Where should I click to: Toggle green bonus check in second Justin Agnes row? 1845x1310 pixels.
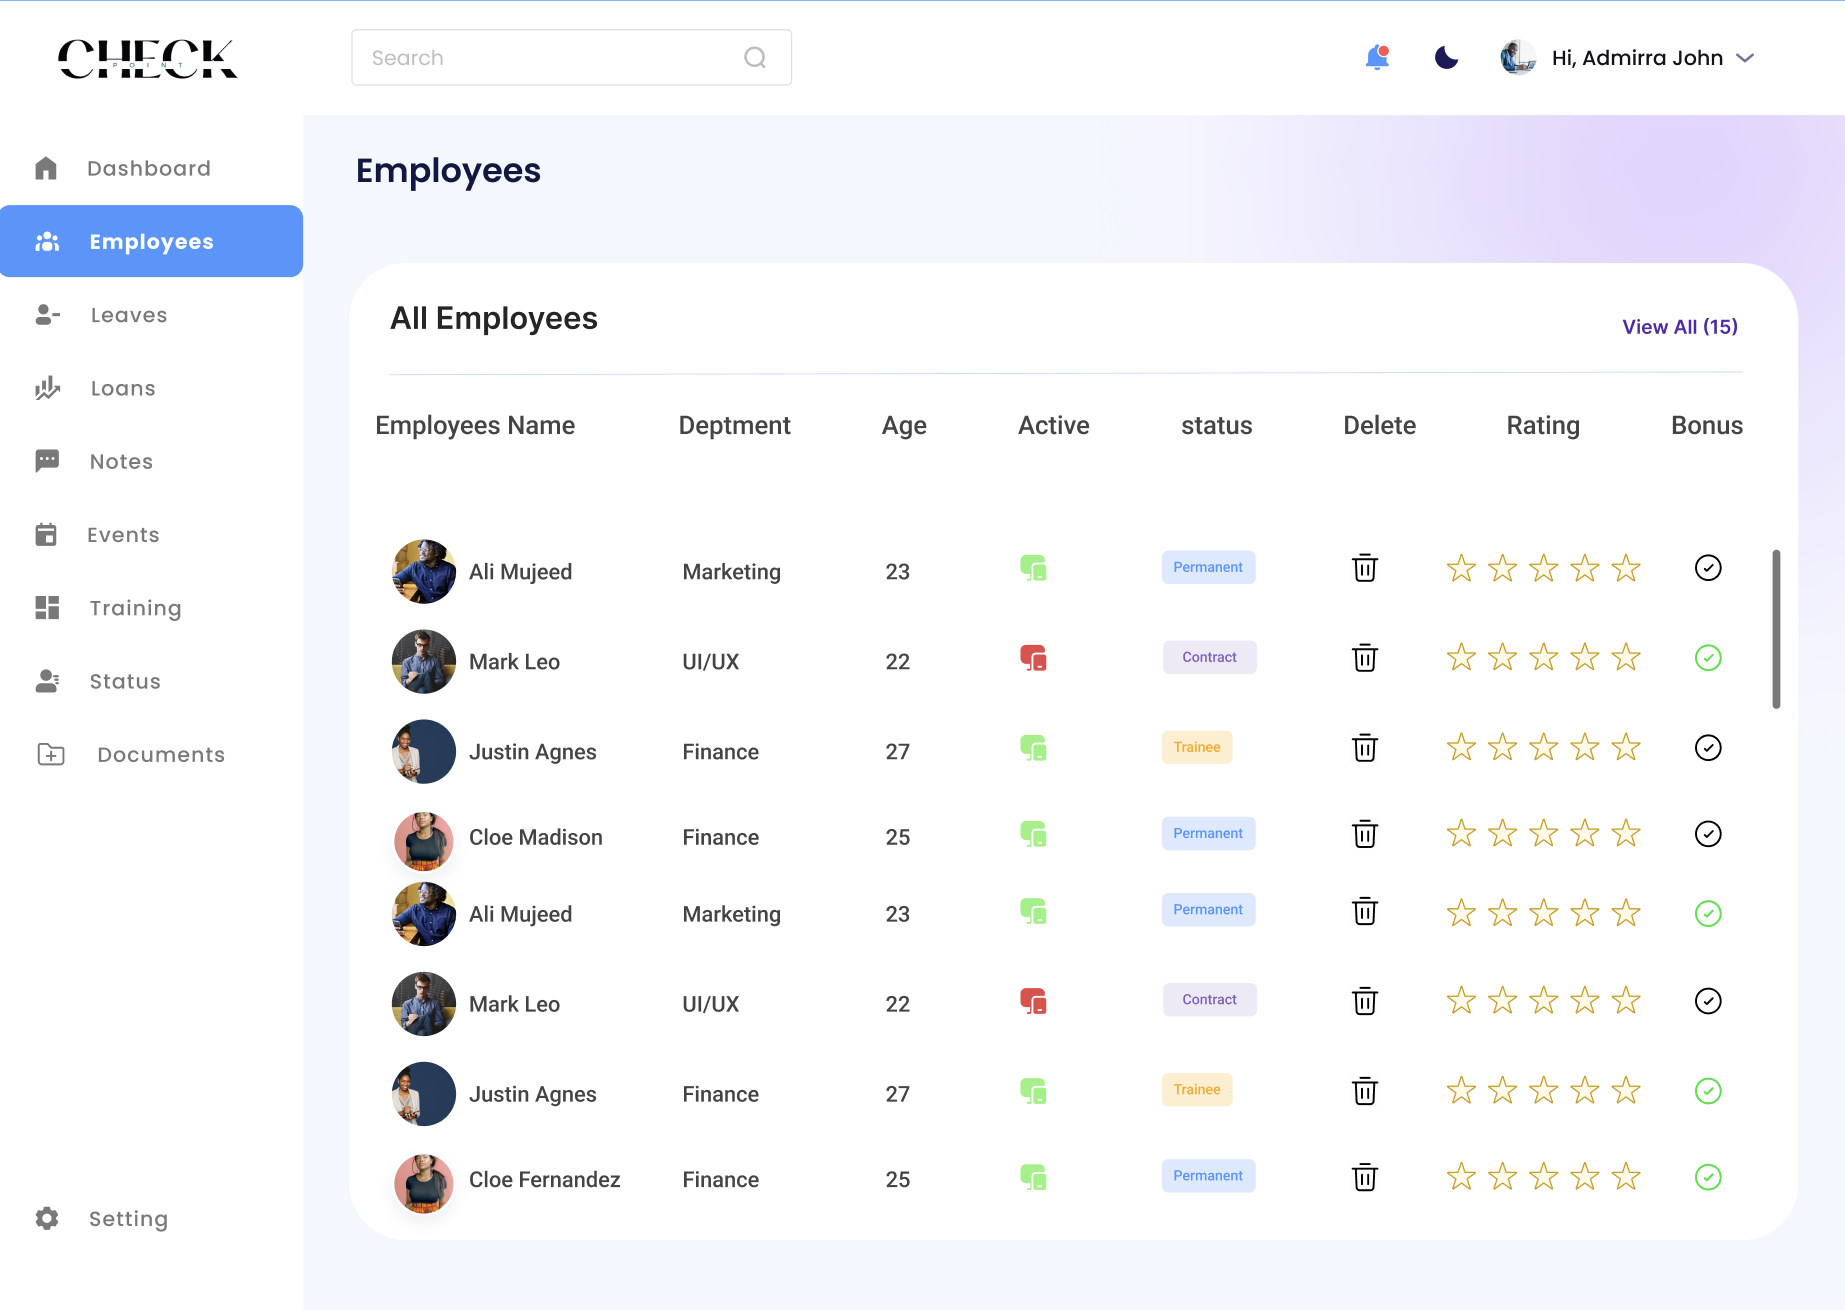(x=1708, y=1091)
